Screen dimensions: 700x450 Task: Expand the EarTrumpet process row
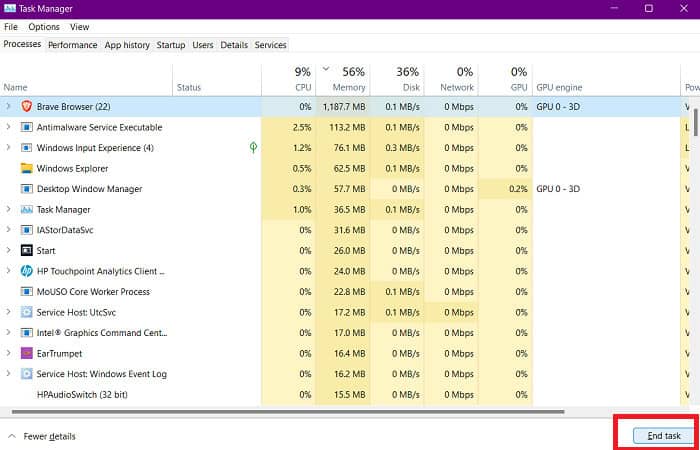[8, 353]
